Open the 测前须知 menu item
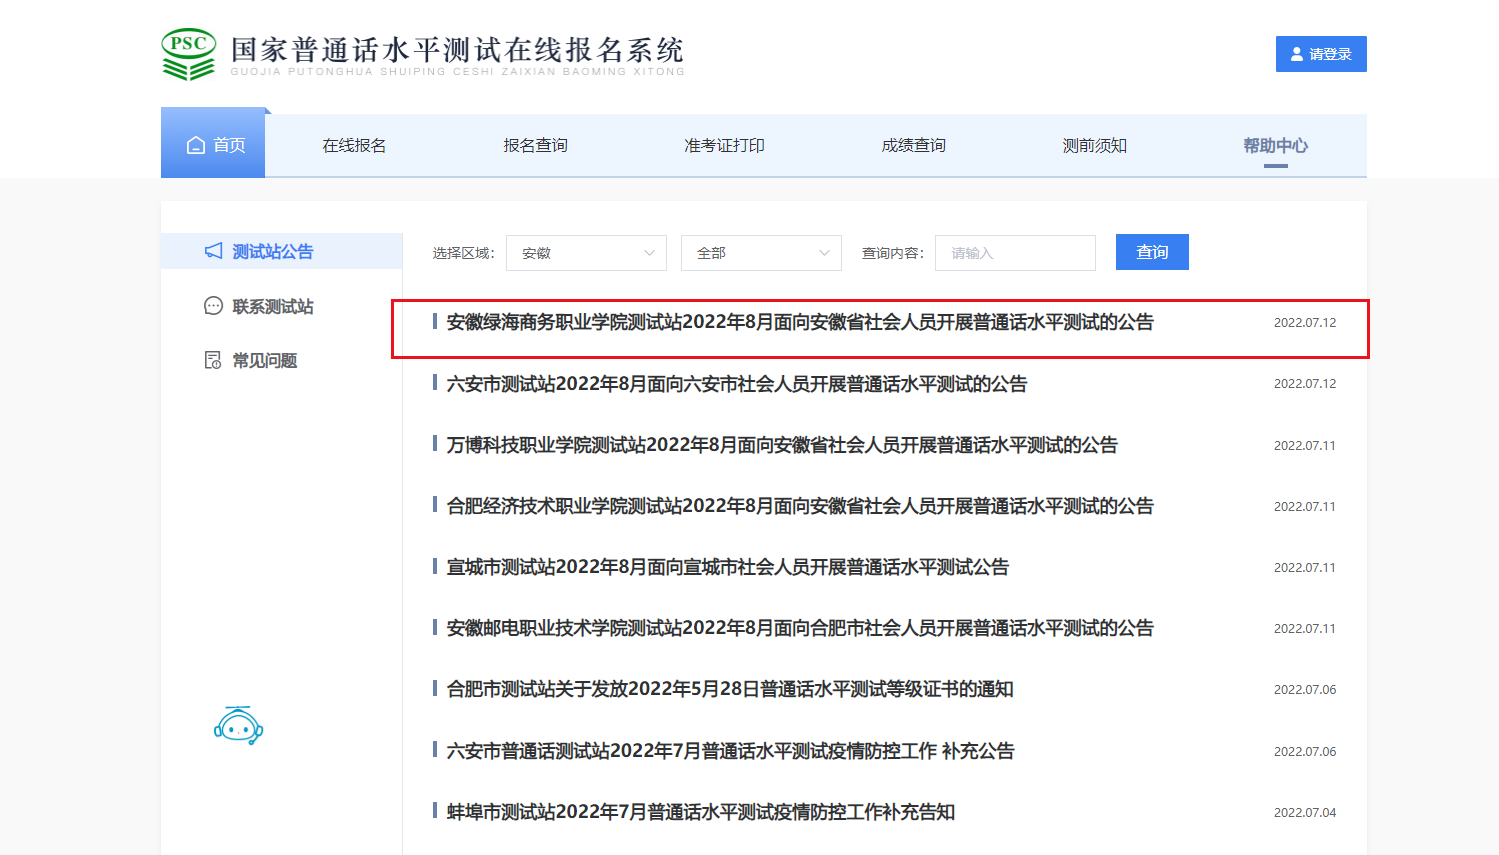 (1094, 145)
